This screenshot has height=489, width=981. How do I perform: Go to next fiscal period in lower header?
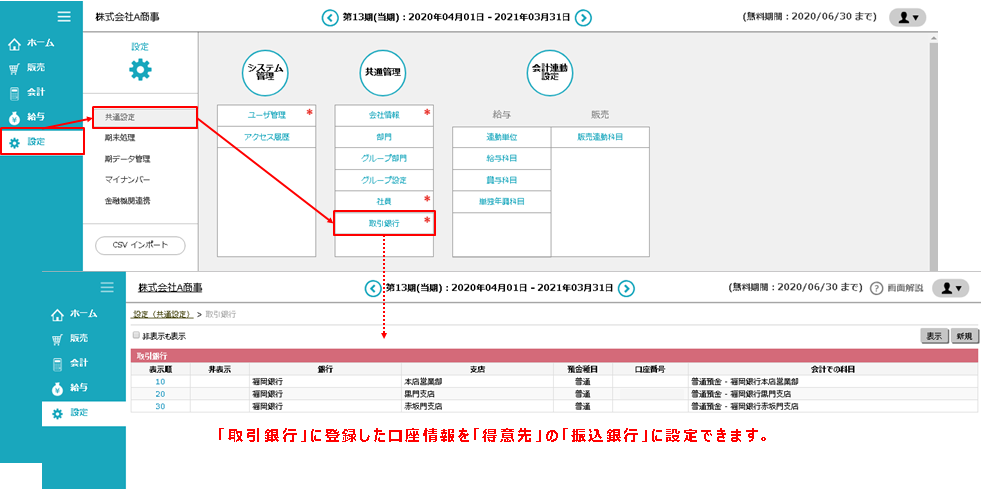(x=626, y=288)
